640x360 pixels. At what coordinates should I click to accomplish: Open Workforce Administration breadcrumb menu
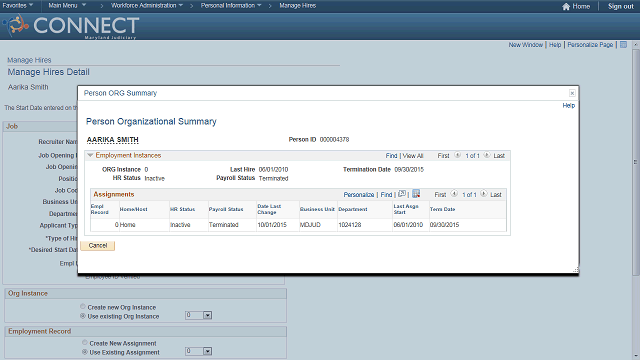pyautogui.click(x=147, y=6)
